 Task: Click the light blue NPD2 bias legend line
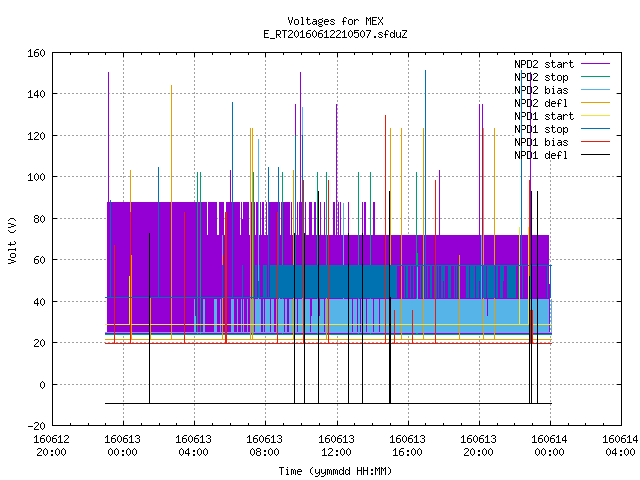click(x=595, y=90)
